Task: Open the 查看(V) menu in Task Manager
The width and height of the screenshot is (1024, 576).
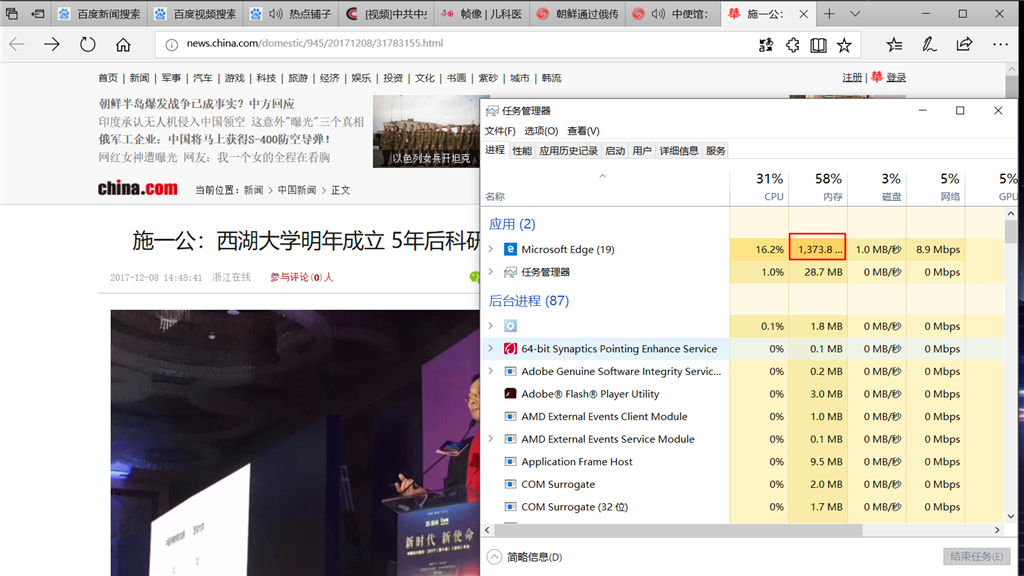Action: (x=583, y=131)
